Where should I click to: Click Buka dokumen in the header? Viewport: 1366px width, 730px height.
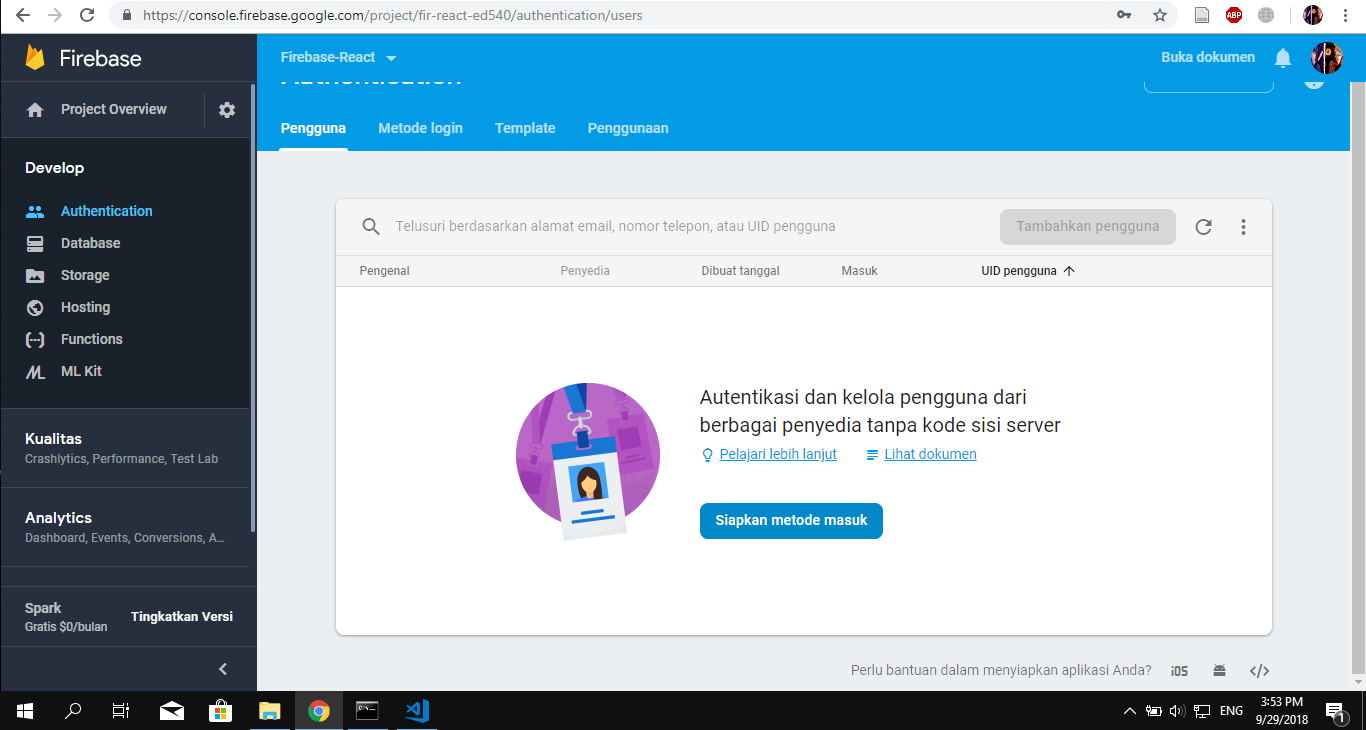pyautogui.click(x=1208, y=58)
